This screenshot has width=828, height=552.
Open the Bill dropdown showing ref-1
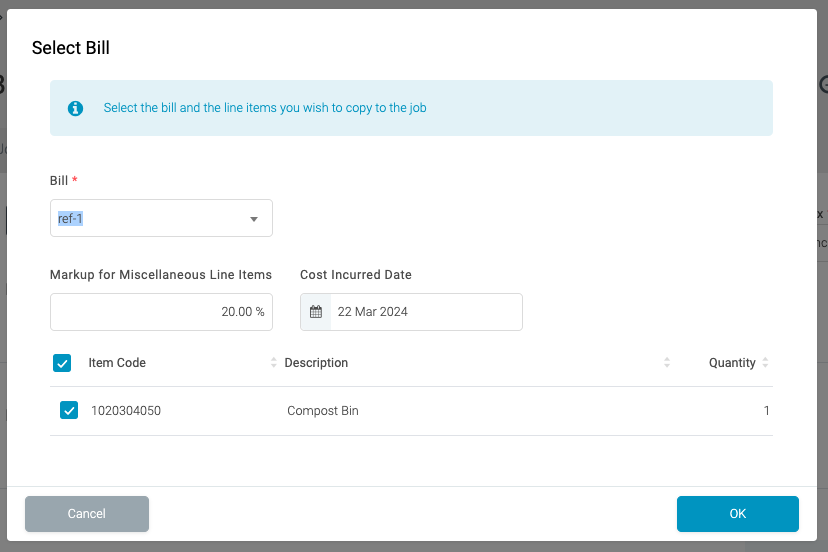pos(161,218)
